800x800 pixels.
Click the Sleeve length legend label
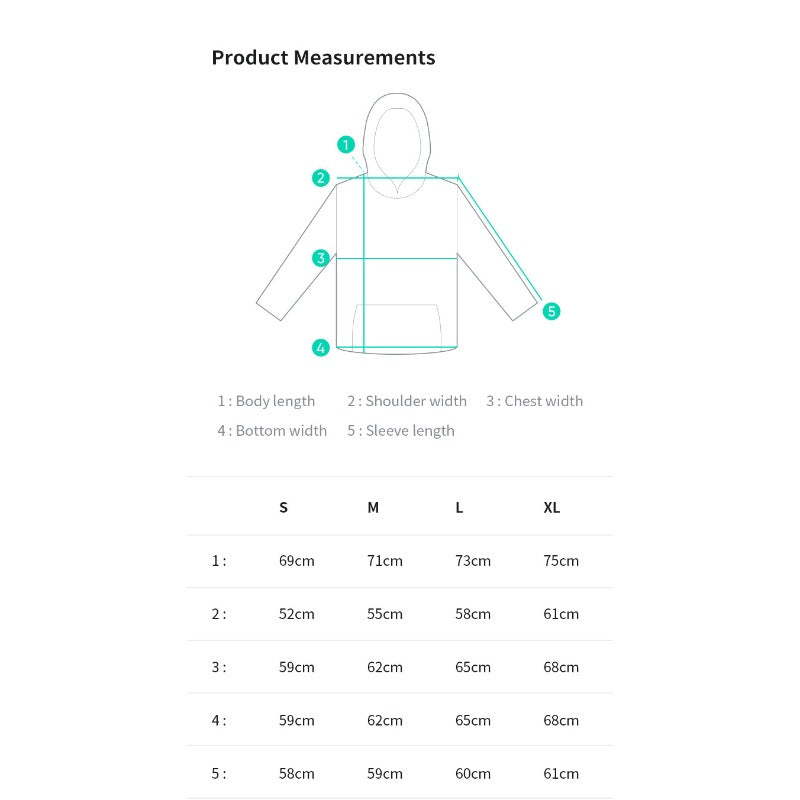click(x=401, y=431)
